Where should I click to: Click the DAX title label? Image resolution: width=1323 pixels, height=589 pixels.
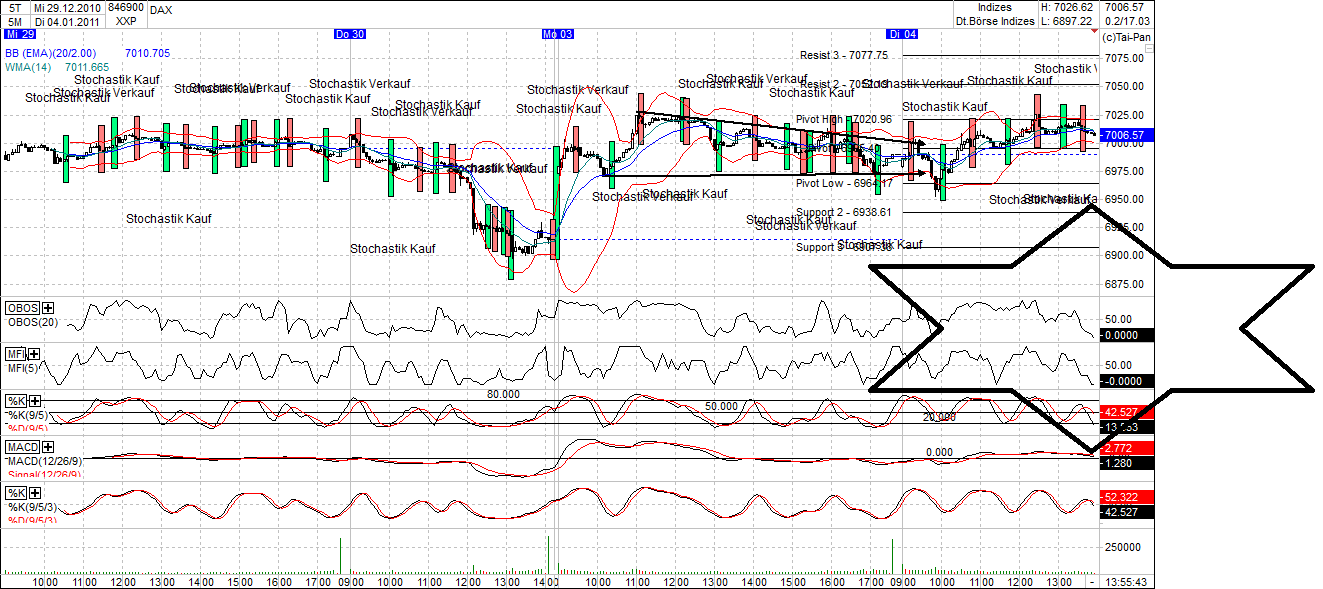163,10
